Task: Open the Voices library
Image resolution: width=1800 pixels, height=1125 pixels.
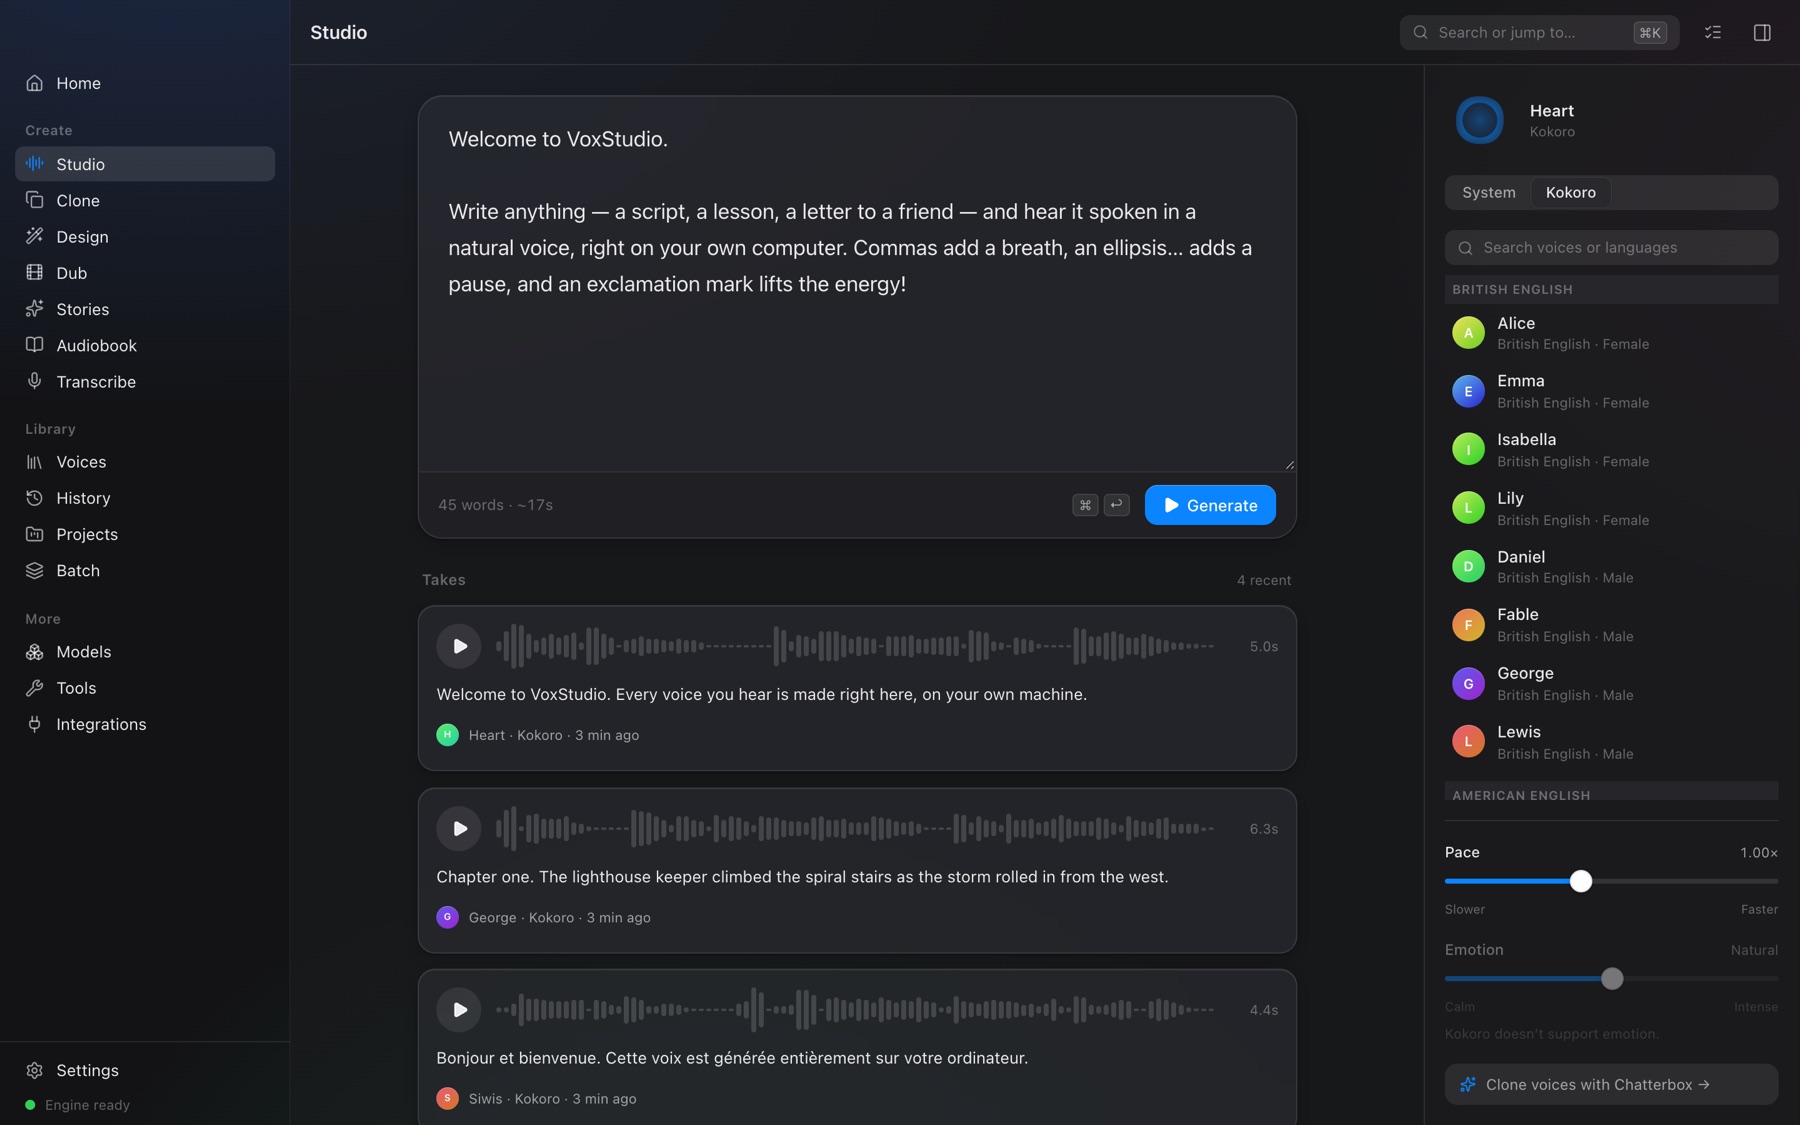Action: (145, 462)
